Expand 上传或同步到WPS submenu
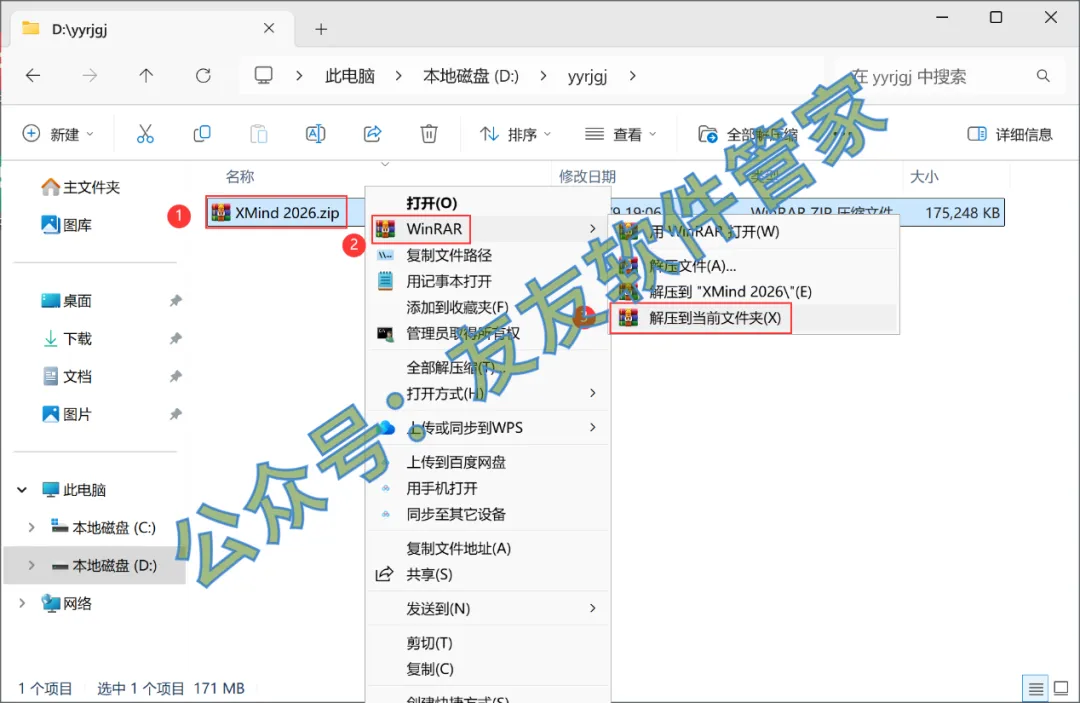The image size is (1080, 703). point(487,428)
